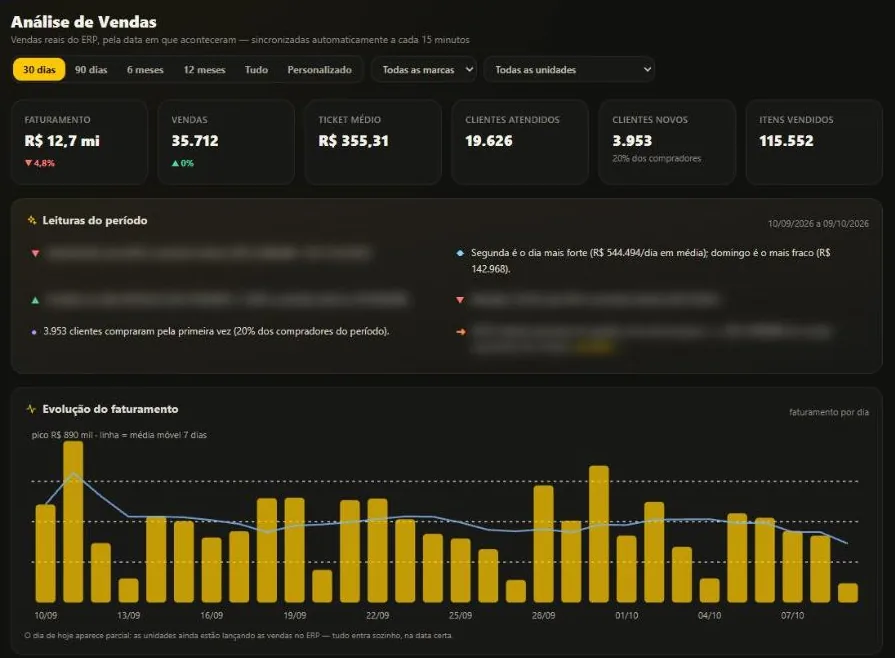Open the Itens Vendidos 115.552 card
The height and width of the screenshot is (658, 895).
point(814,142)
